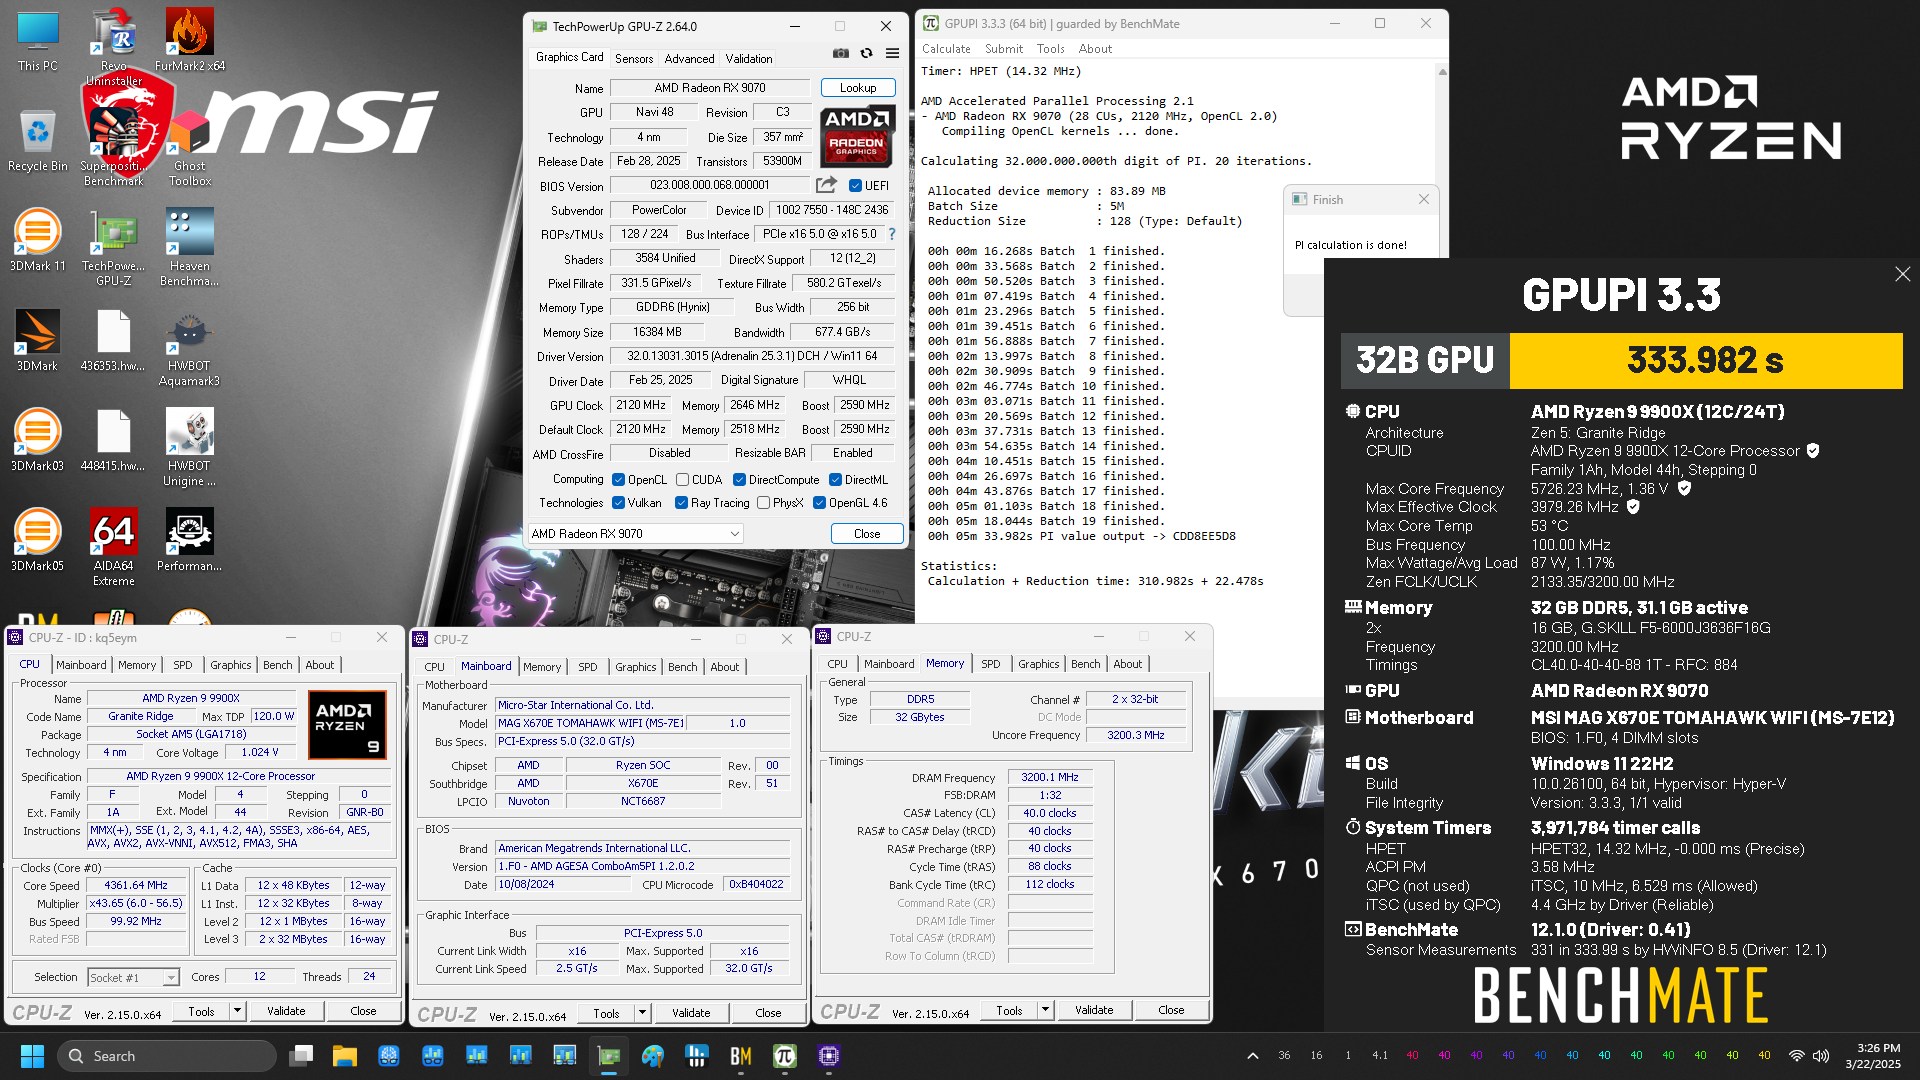Image resolution: width=1920 pixels, height=1080 pixels.
Task: Open the Tools menu in GPUPI
Action: (1050, 49)
